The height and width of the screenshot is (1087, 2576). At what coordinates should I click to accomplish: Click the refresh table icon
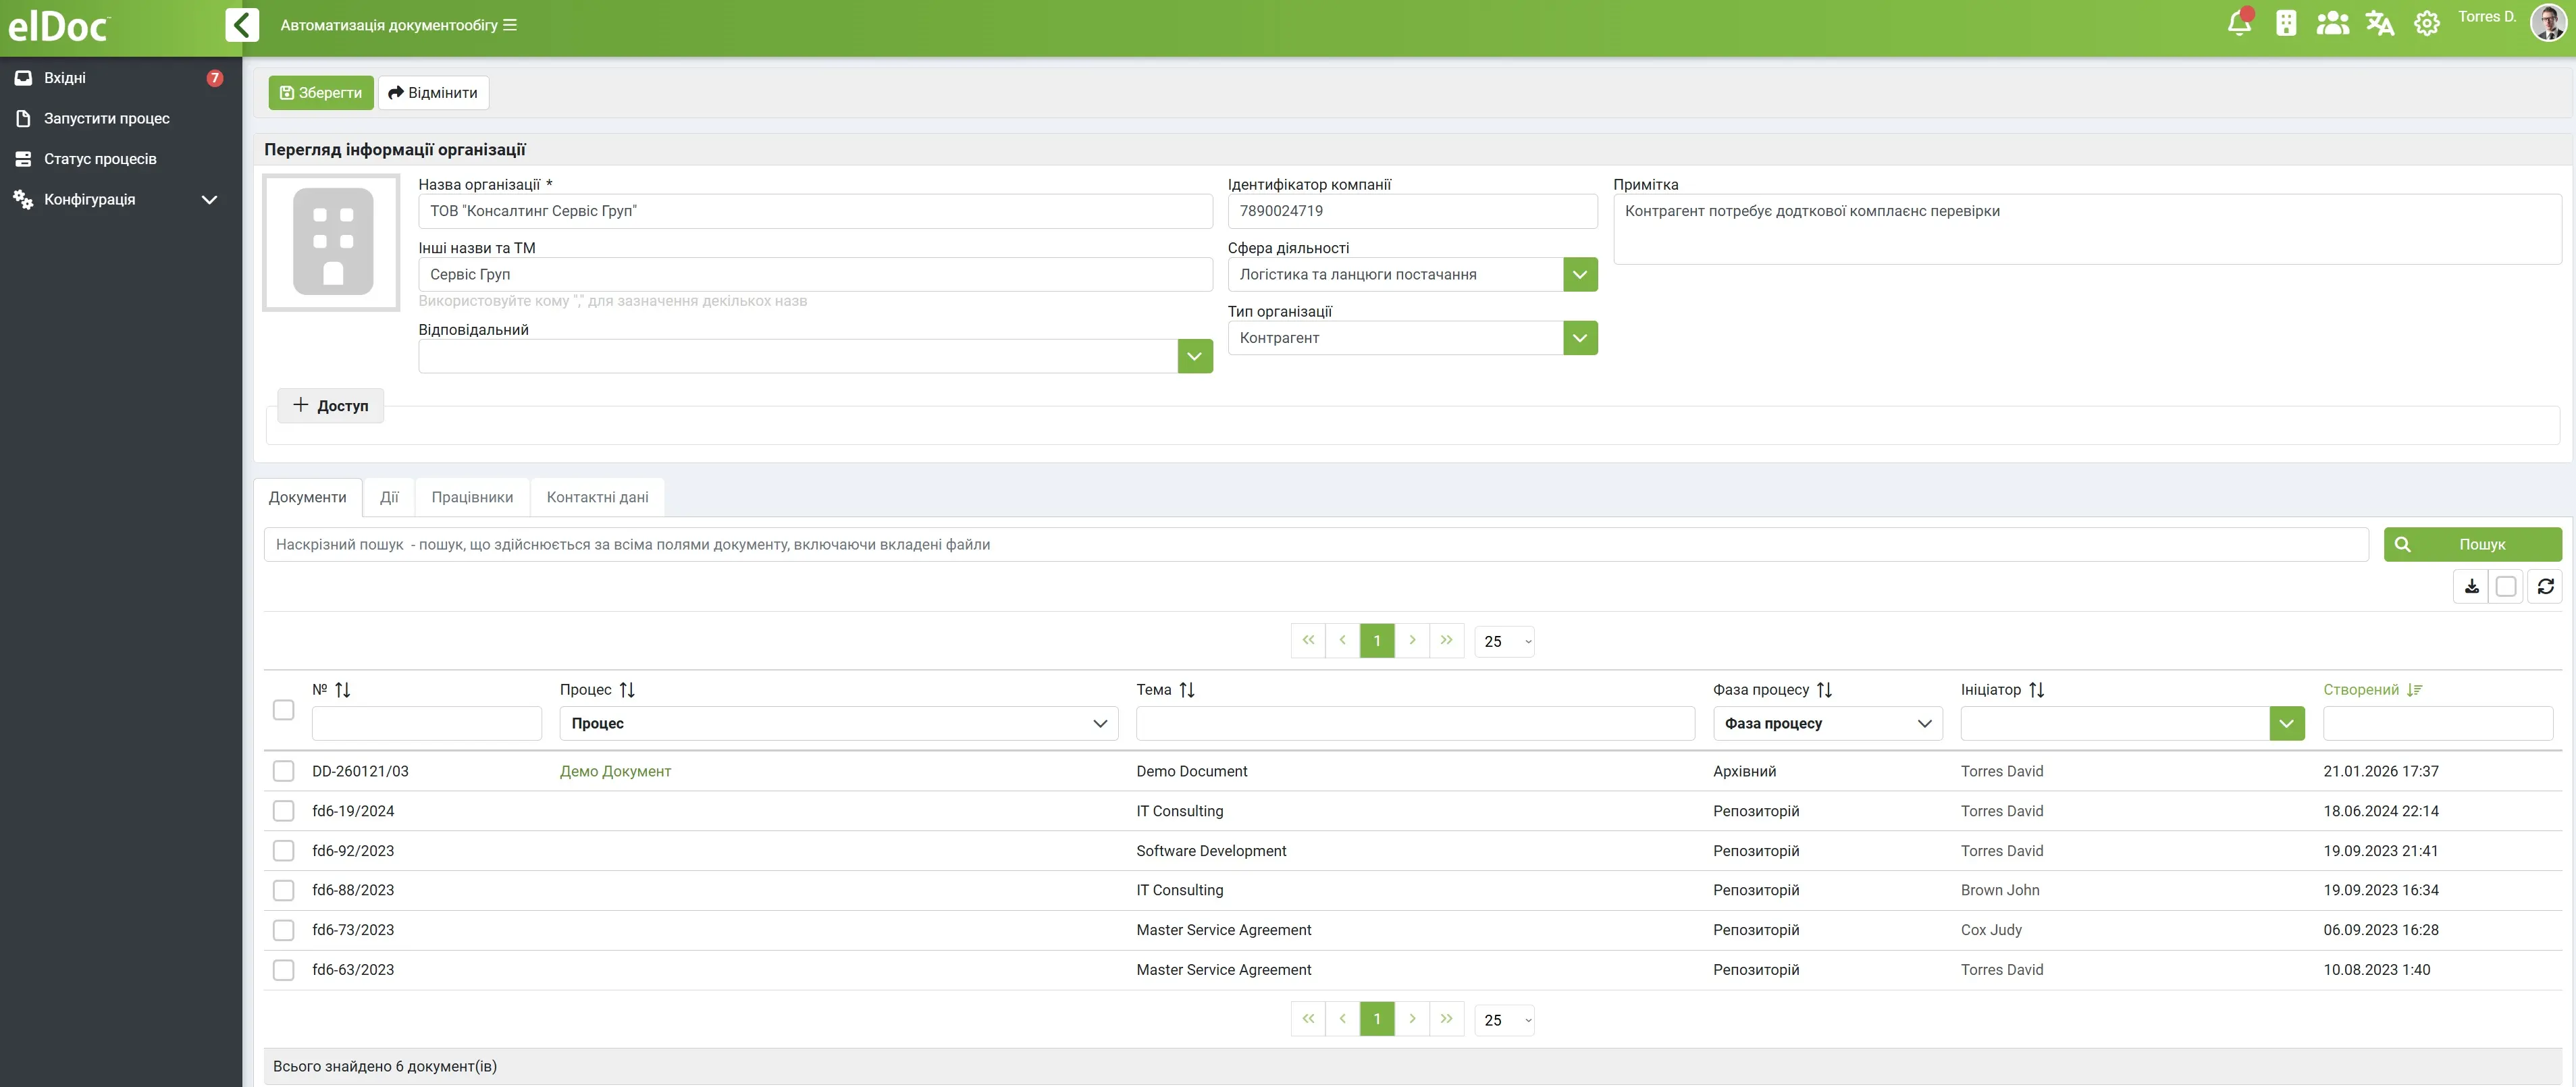(x=2545, y=587)
